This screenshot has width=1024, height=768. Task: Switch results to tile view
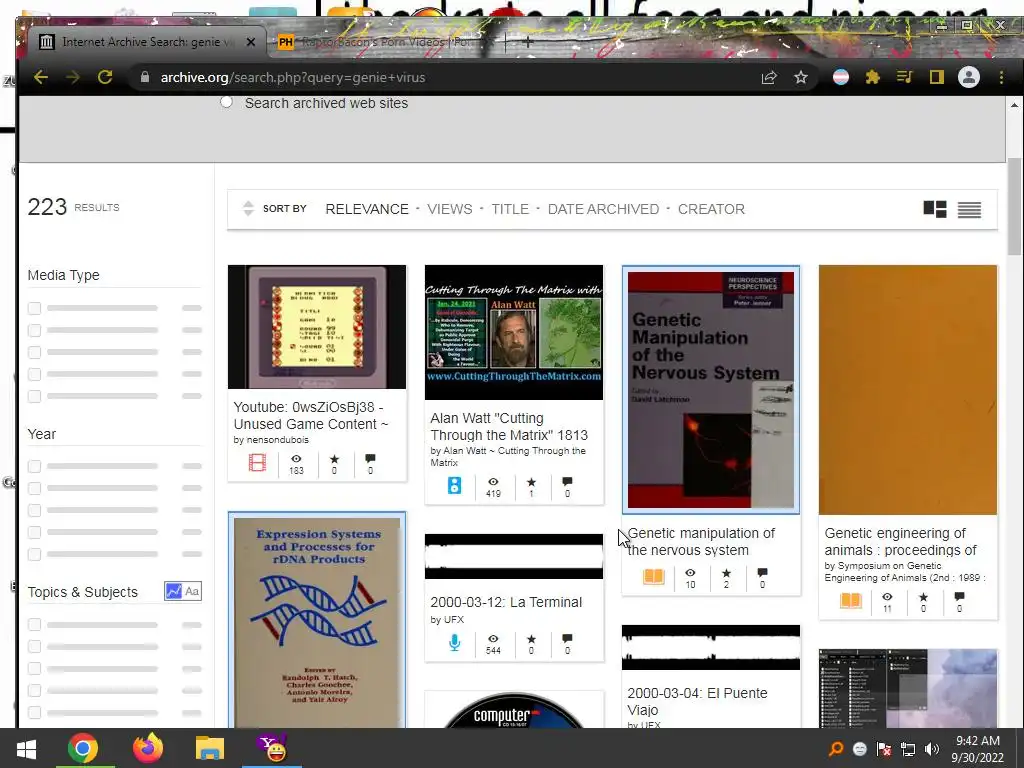(x=935, y=209)
